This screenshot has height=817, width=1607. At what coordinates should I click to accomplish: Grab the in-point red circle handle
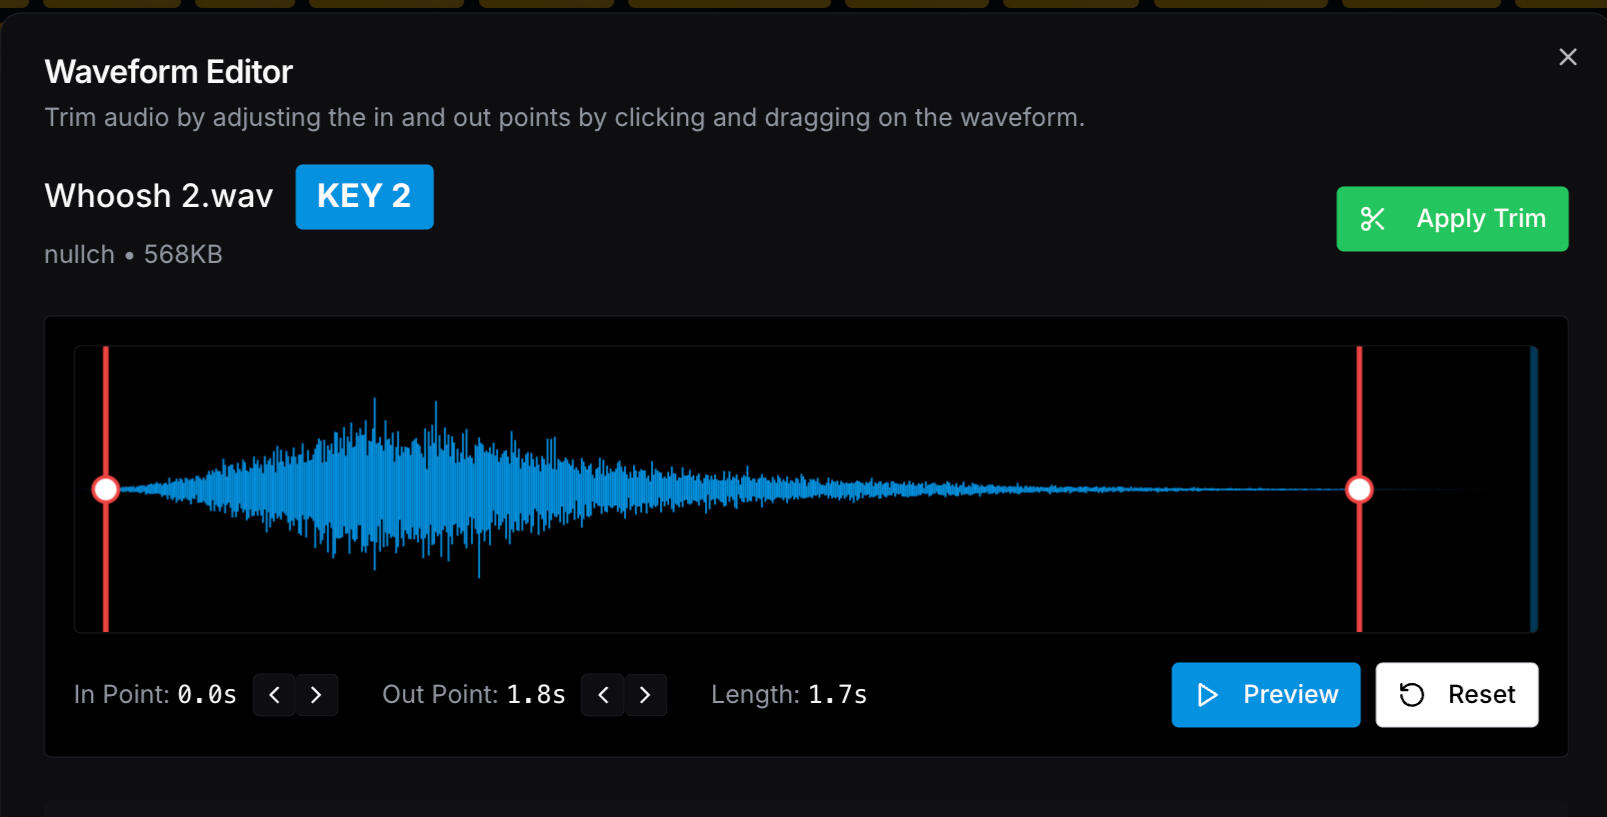[106, 489]
